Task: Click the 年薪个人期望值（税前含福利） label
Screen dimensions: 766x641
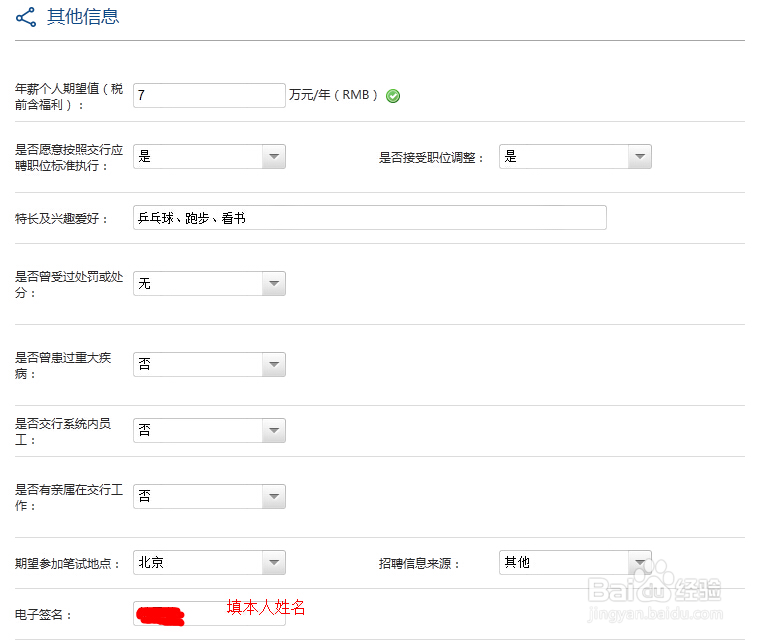Action: (69, 96)
